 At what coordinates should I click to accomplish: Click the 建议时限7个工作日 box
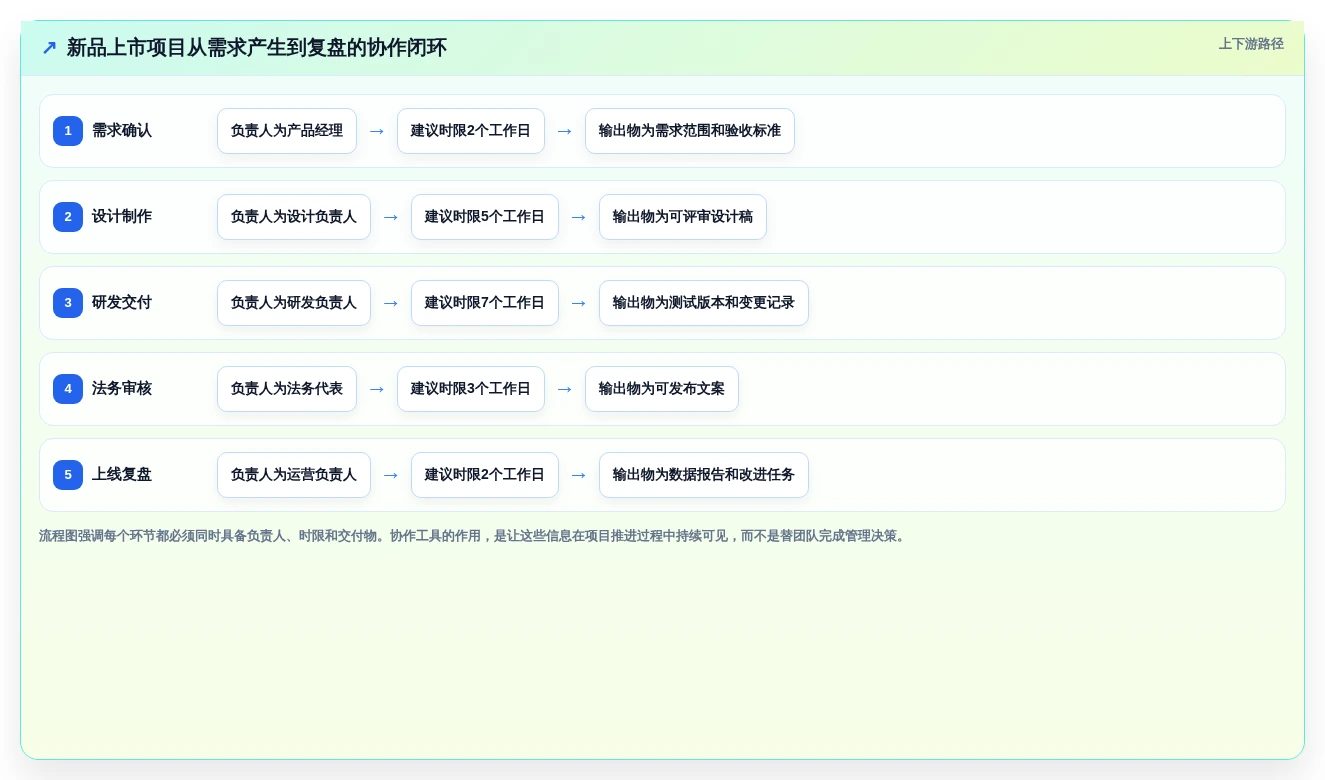coord(485,303)
